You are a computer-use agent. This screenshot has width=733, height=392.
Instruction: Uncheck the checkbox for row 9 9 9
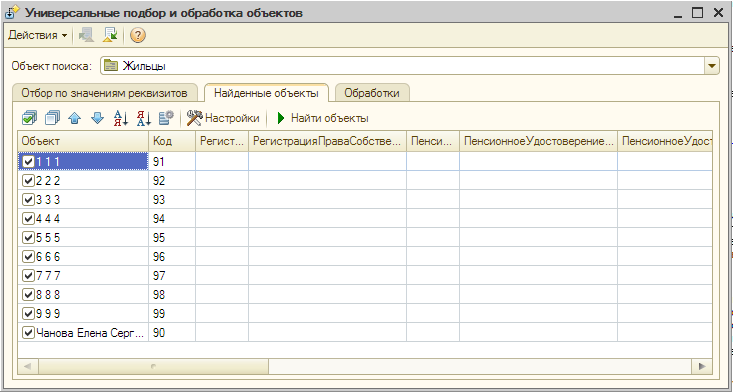(x=29, y=314)
